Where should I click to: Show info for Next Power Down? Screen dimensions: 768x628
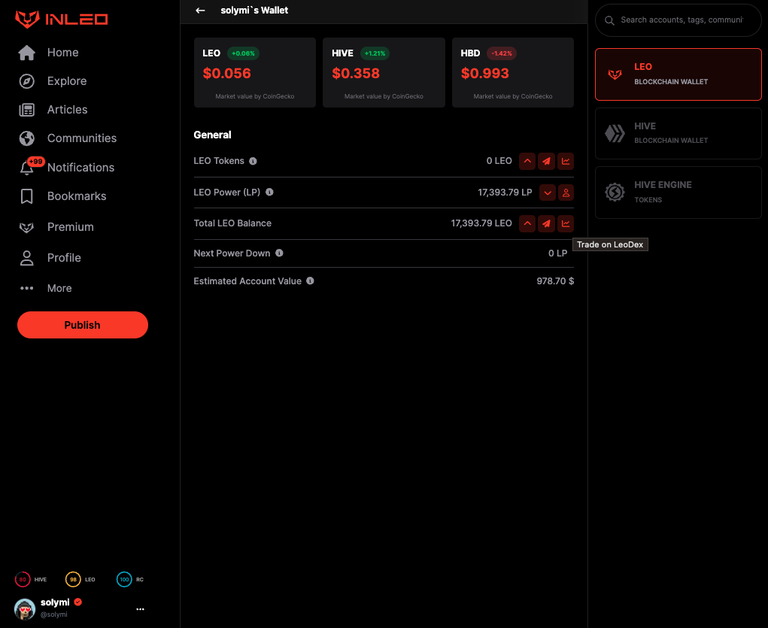click(x=279, y=253)
